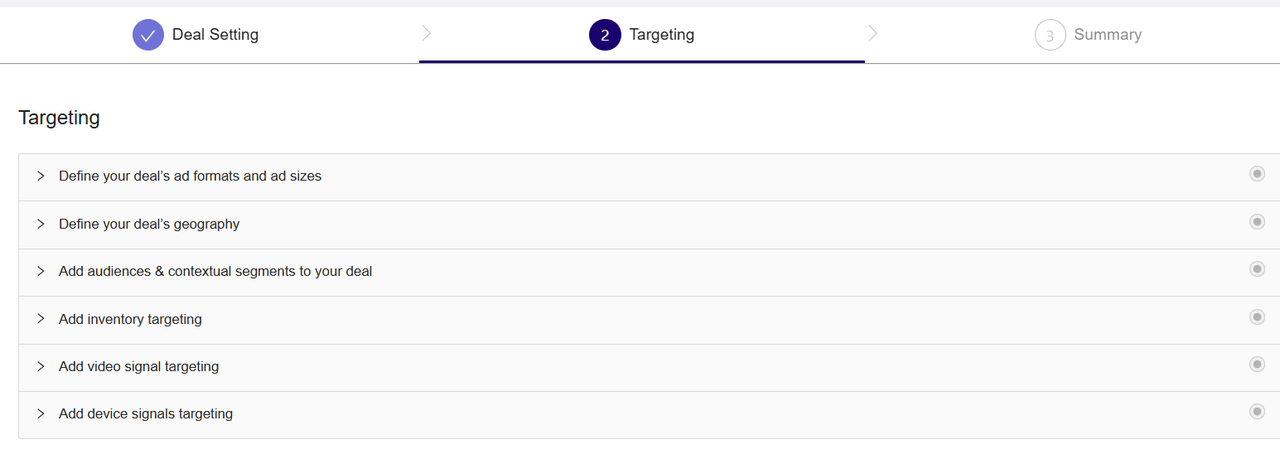Expand the device signals targeting chevron
The width and height of the screenshot is (1280, 459).
coord(41,414)
